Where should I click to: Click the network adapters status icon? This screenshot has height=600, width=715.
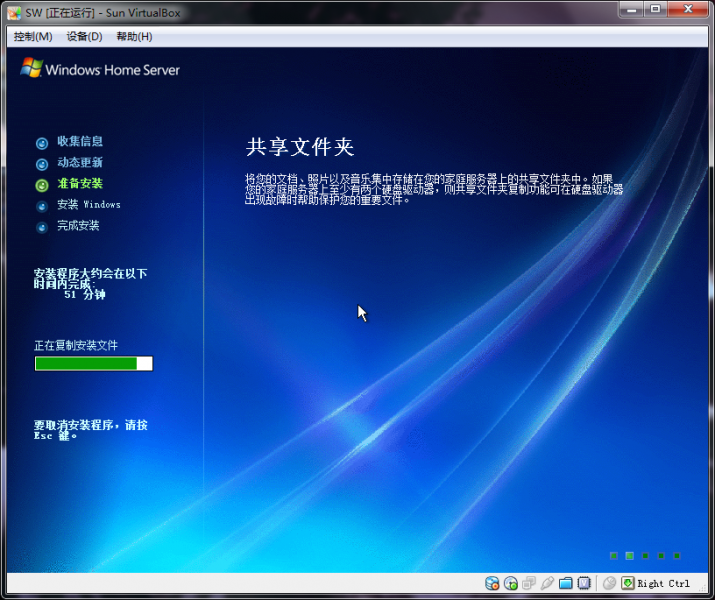pos(529,583)
